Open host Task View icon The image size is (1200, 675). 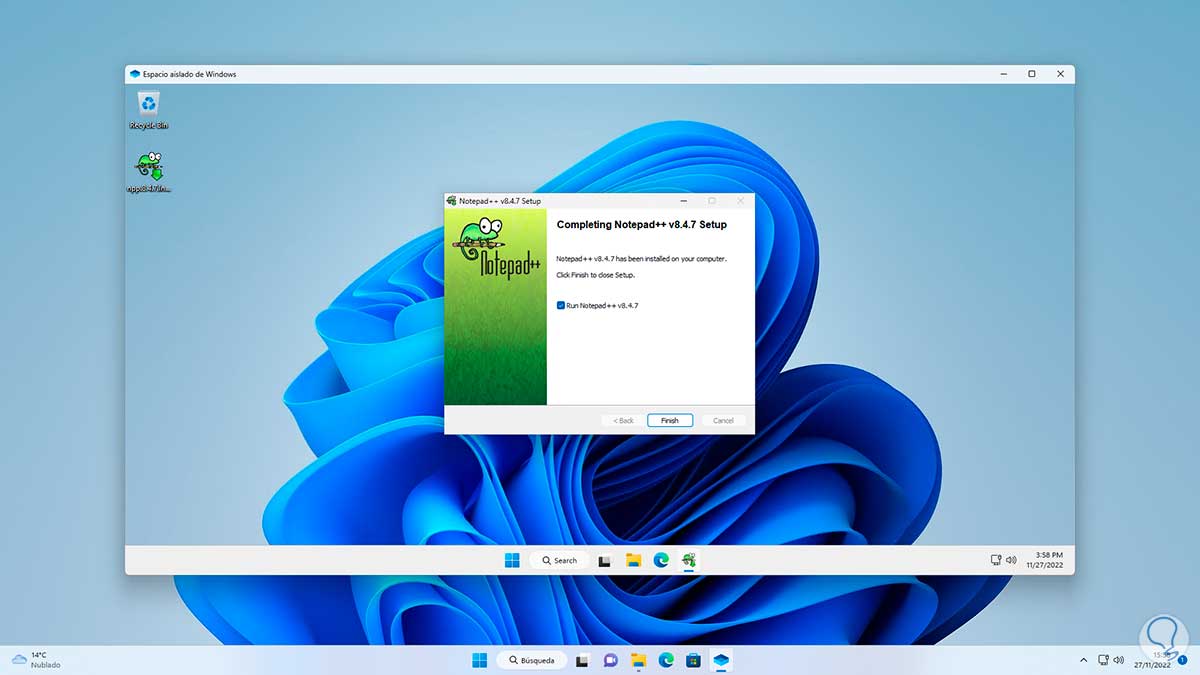tap(583, 660)
